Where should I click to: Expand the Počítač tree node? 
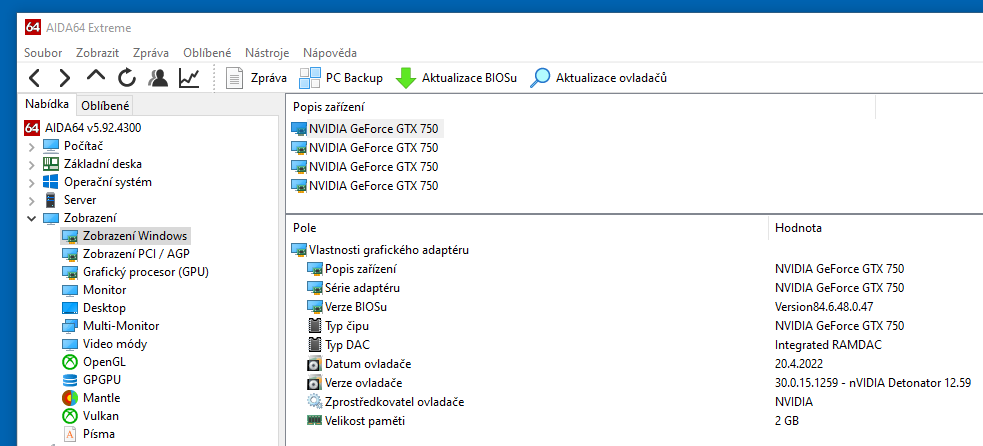[x=31, y=147]
